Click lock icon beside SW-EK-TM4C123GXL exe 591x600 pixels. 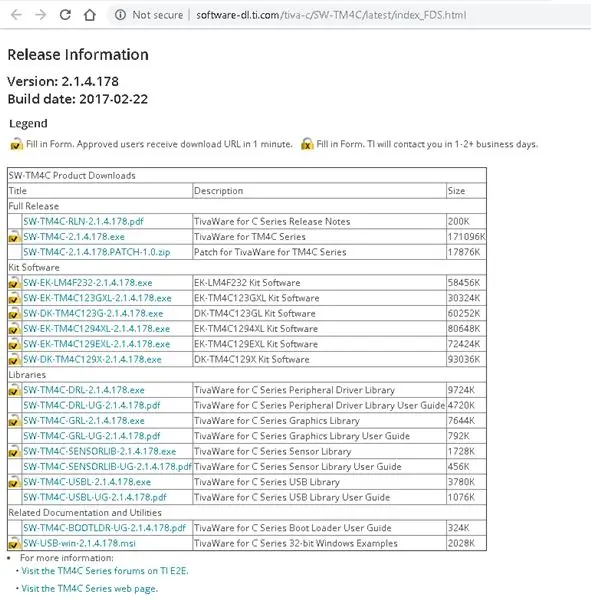click(14, 298)
